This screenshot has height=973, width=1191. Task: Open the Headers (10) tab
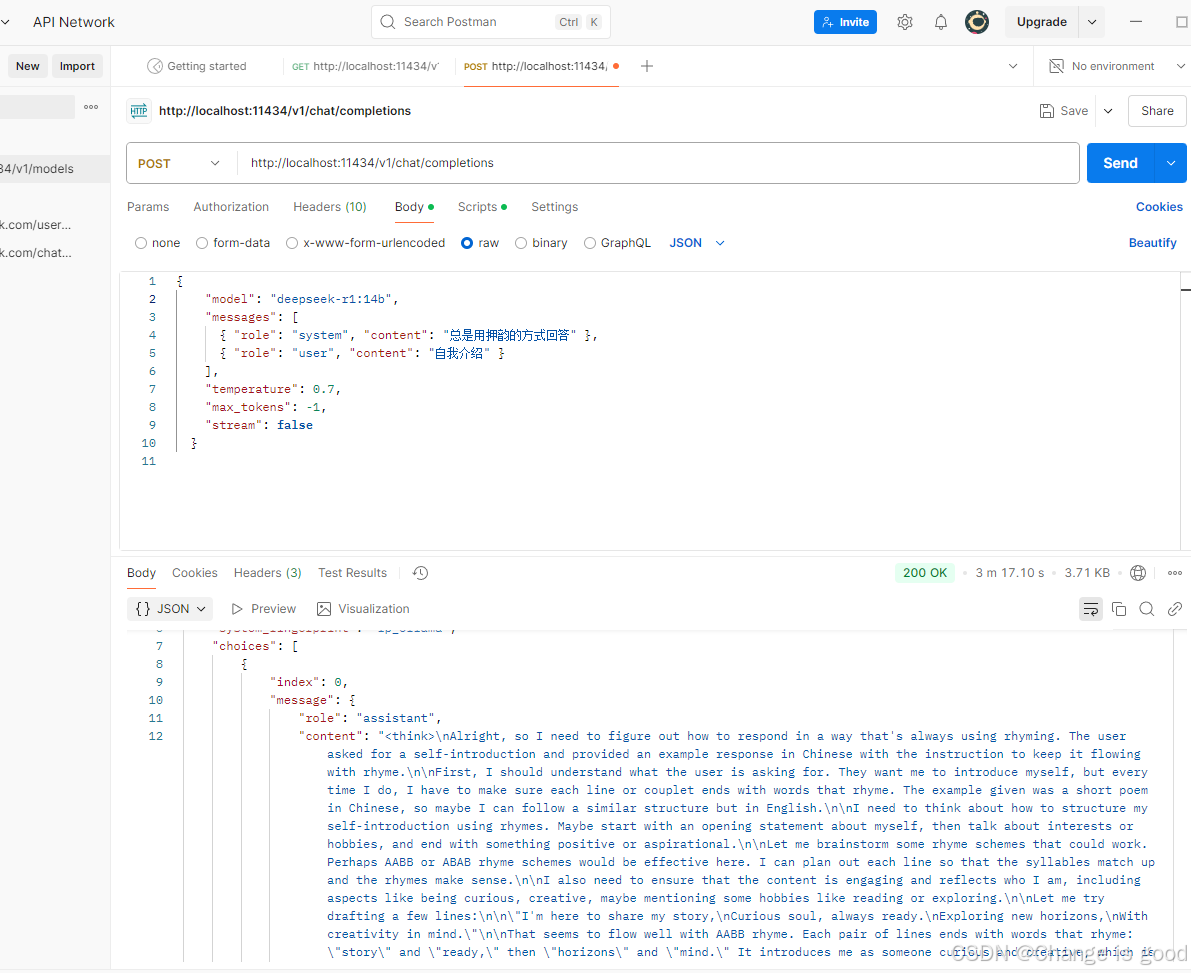(x=330, y=207)
